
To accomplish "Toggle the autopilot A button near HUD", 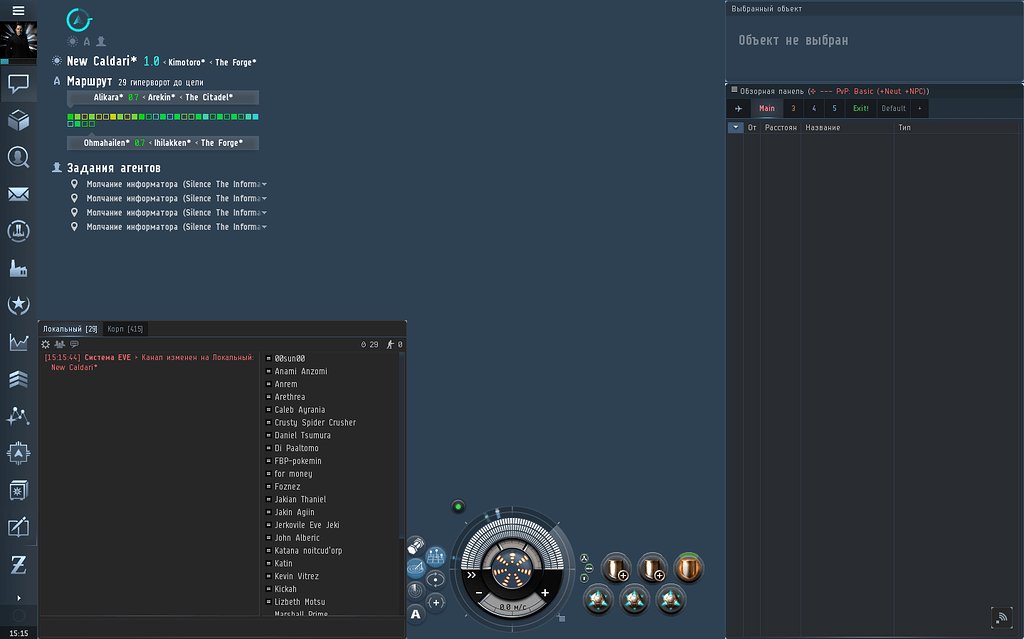I will pyautogui.click(x=416, y=614).
